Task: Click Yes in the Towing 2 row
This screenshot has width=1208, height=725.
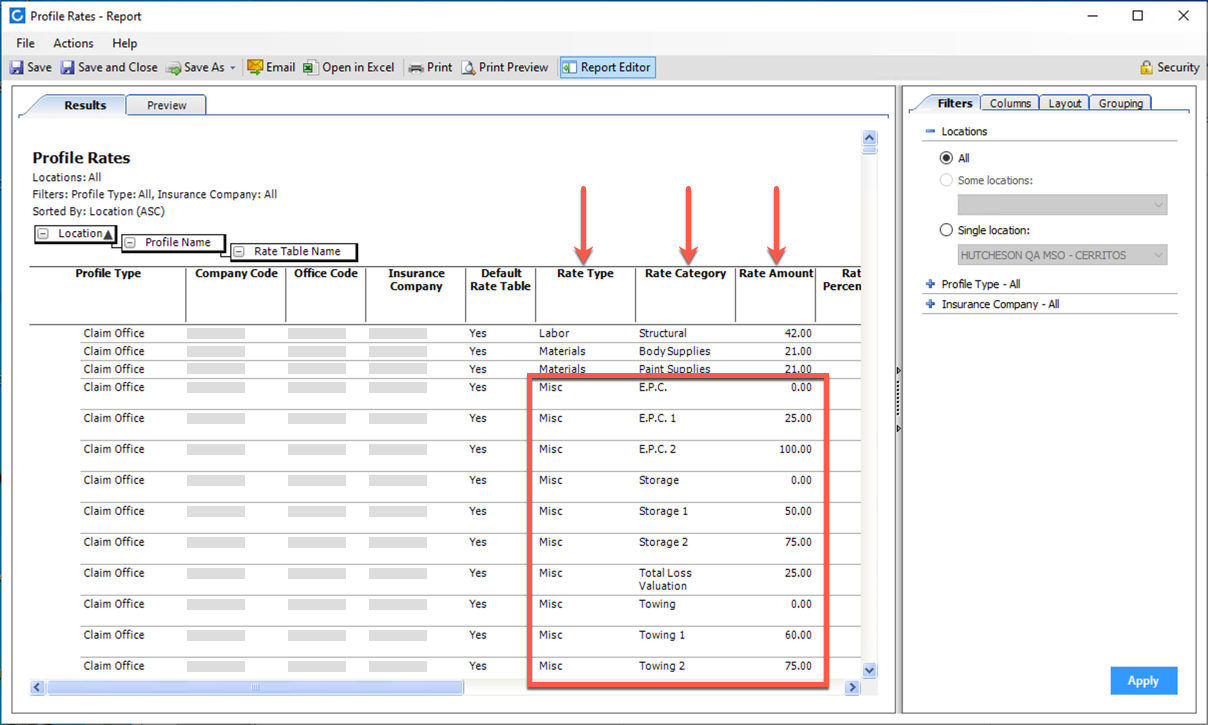Action: click(x=478, y=666)
